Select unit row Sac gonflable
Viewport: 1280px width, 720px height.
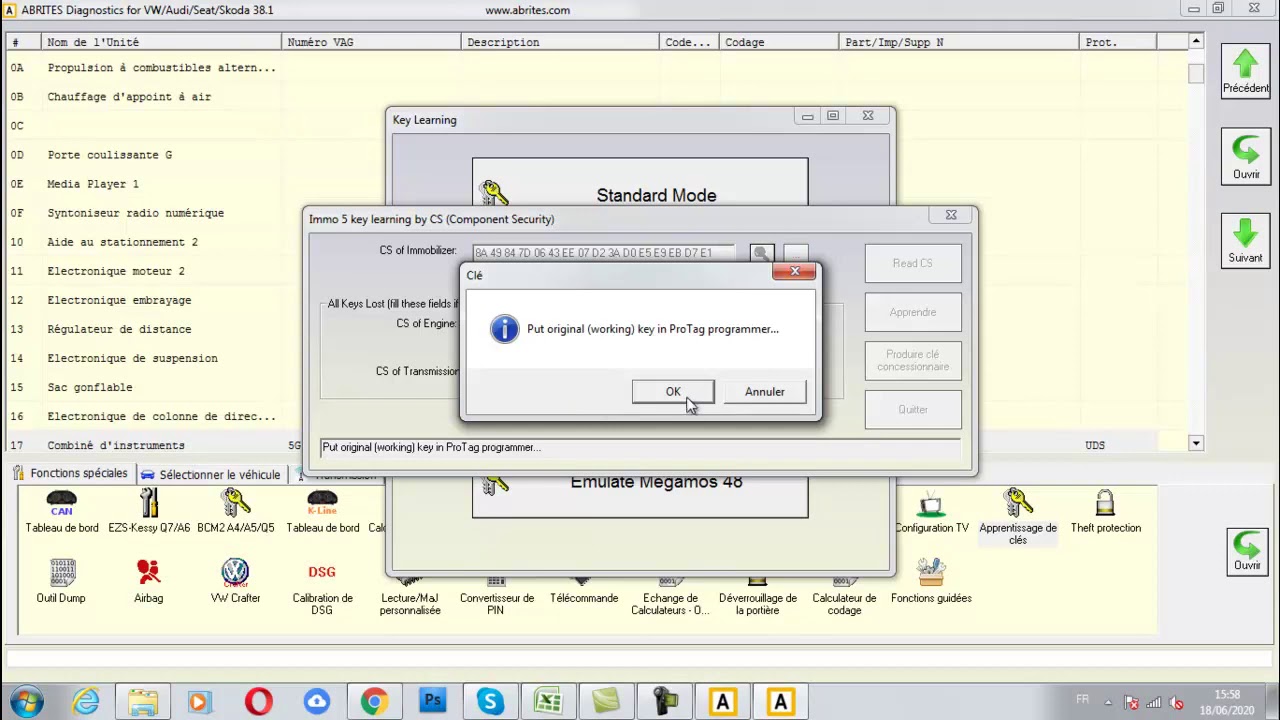click(x=597, y=387)
